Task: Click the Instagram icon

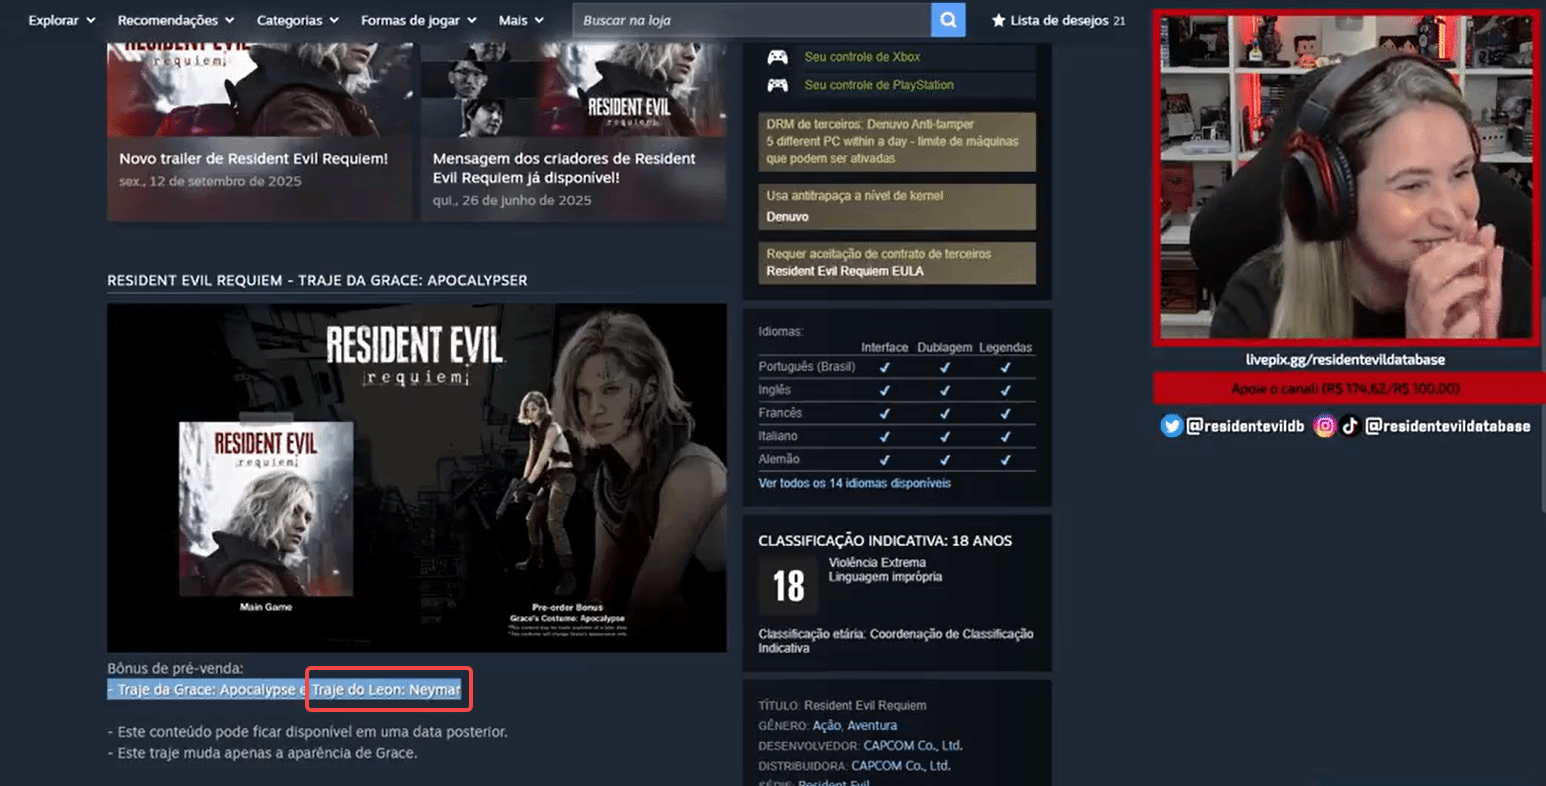Action: tap(1324, 426)
